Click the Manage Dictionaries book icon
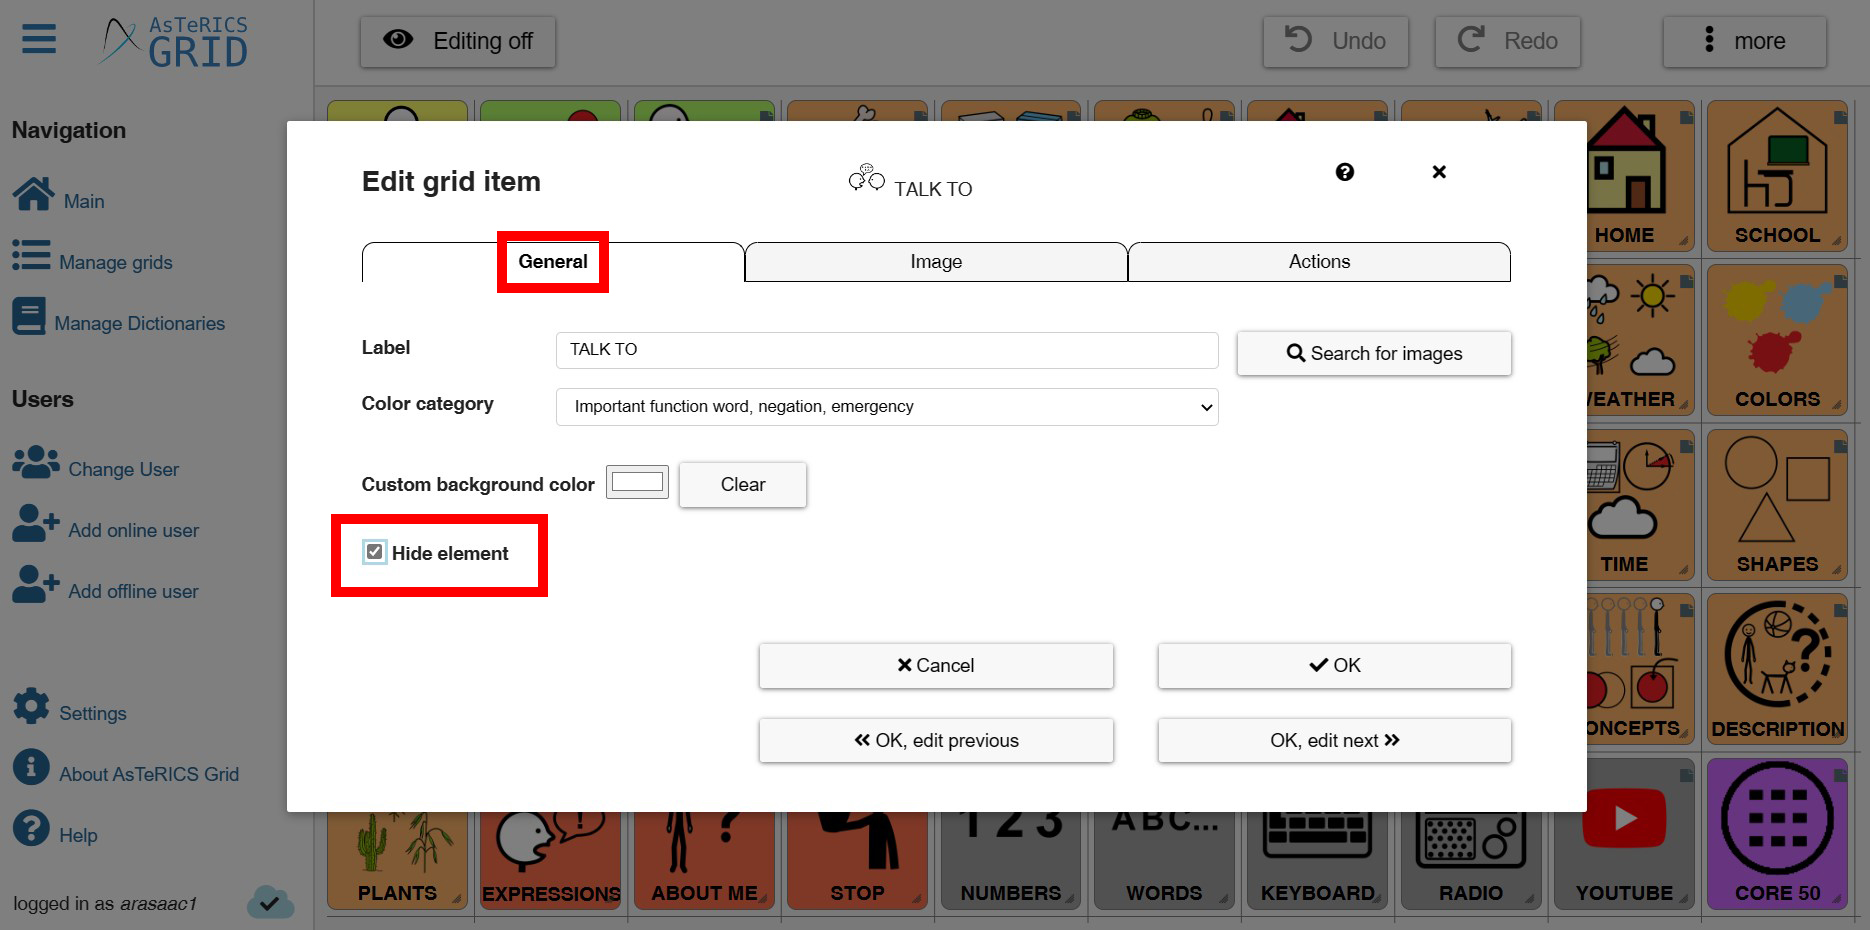This screenshot has width=1870, height=930. pos(29,316)
